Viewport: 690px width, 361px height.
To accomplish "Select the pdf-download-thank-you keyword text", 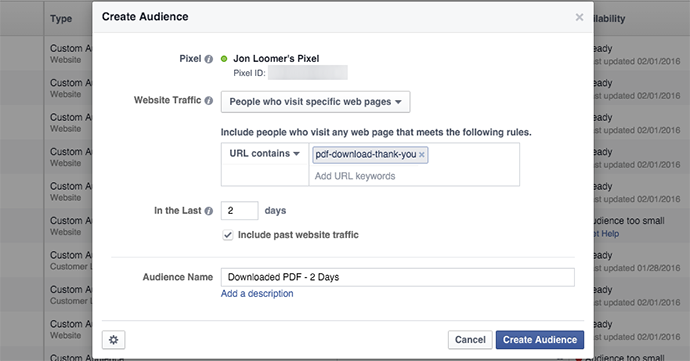I will (366, 155).
